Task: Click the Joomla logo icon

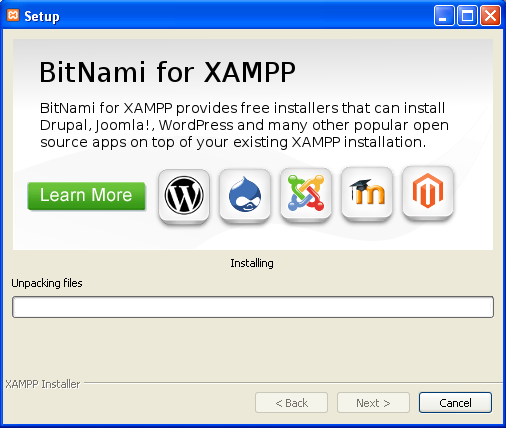Action: click(306, 194)
